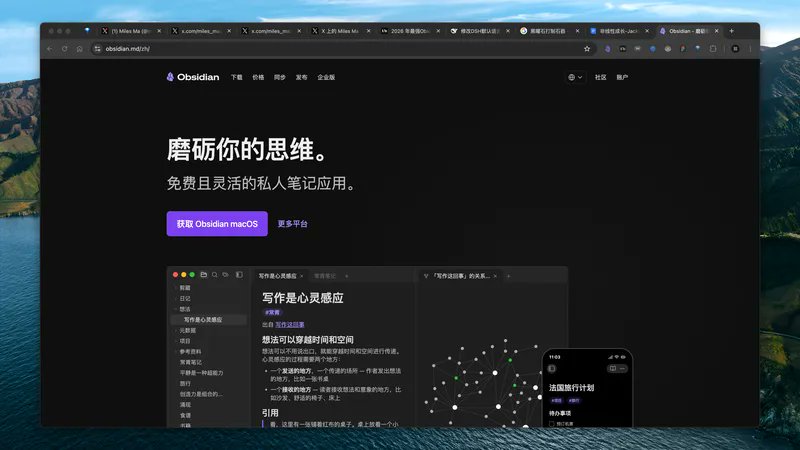Open the site information icon beside the URL
Viewport: 800px width, 450px height.
[97, 48]
